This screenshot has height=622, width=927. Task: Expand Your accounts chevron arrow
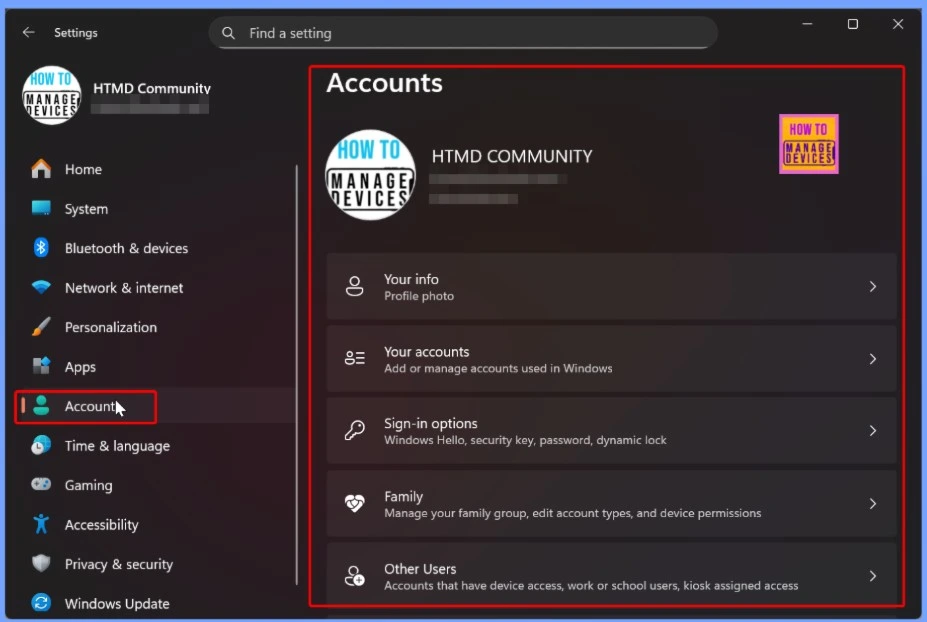click(872, 359)
